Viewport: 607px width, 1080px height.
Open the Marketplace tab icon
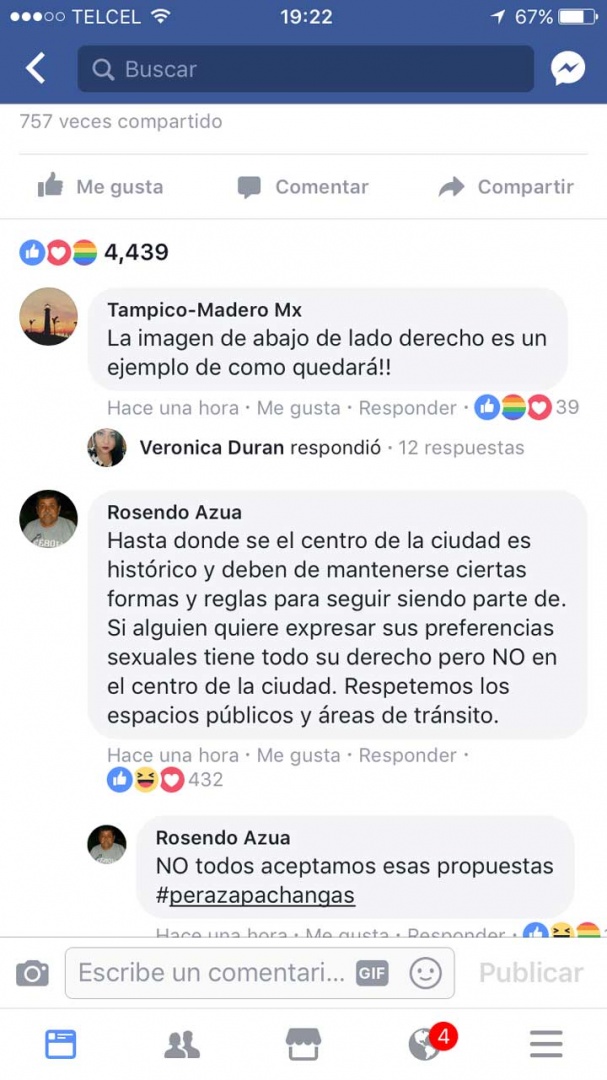click(x=303, y=1044)
